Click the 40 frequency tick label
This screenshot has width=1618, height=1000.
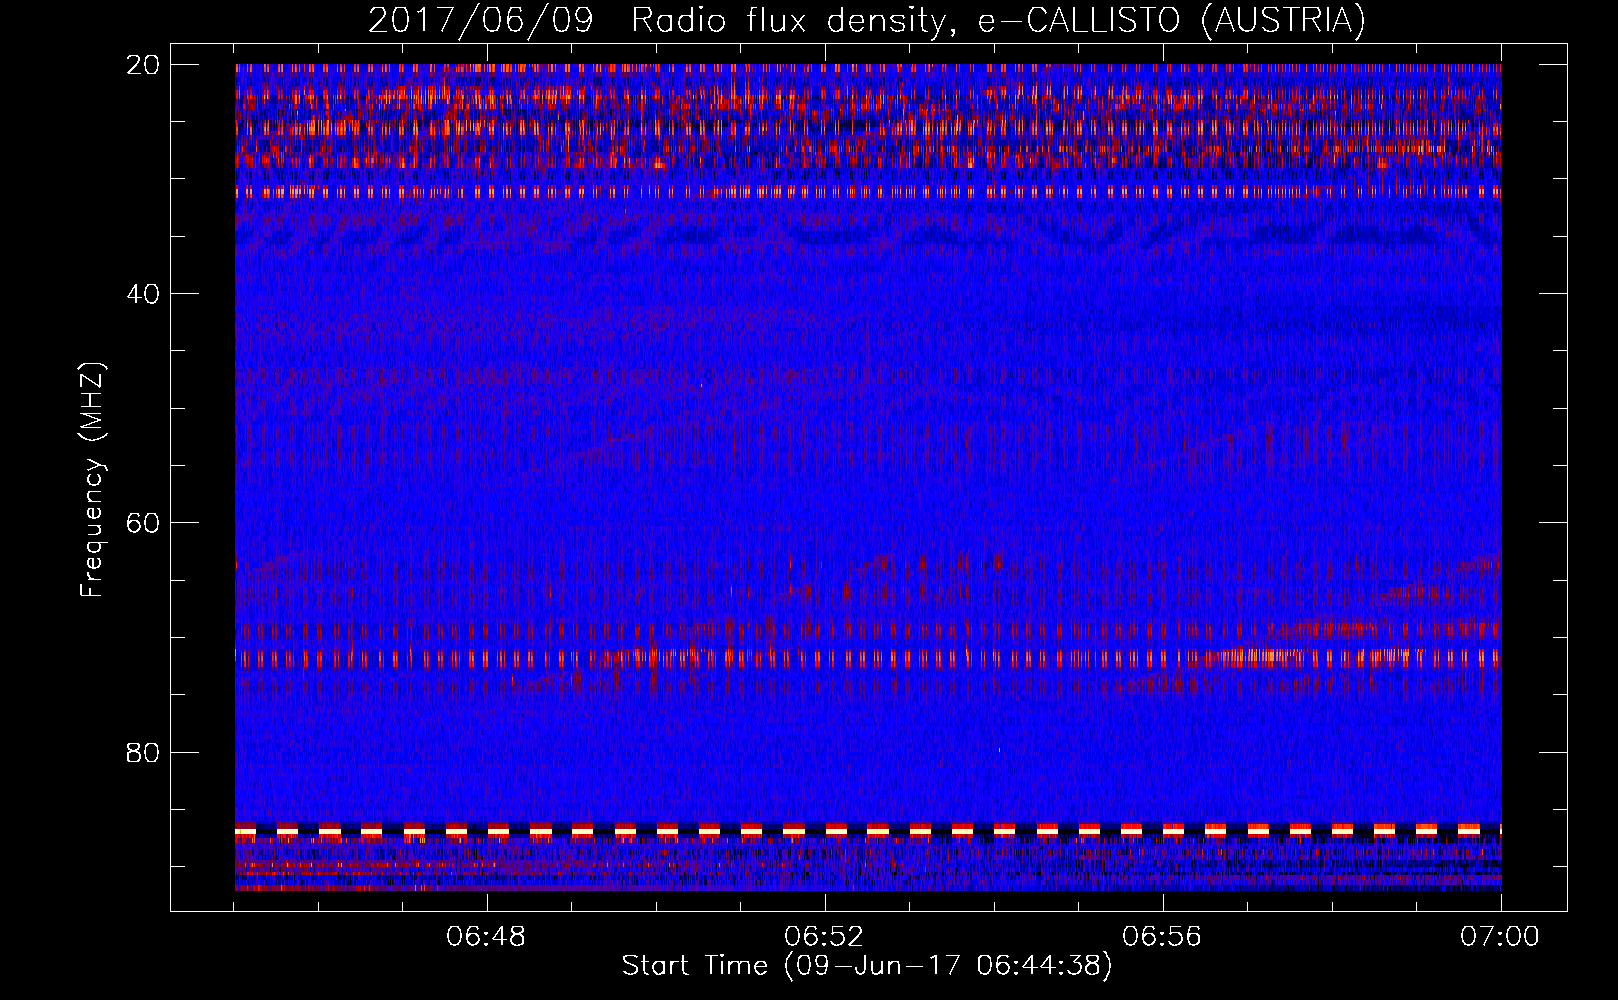click(145, 294)
